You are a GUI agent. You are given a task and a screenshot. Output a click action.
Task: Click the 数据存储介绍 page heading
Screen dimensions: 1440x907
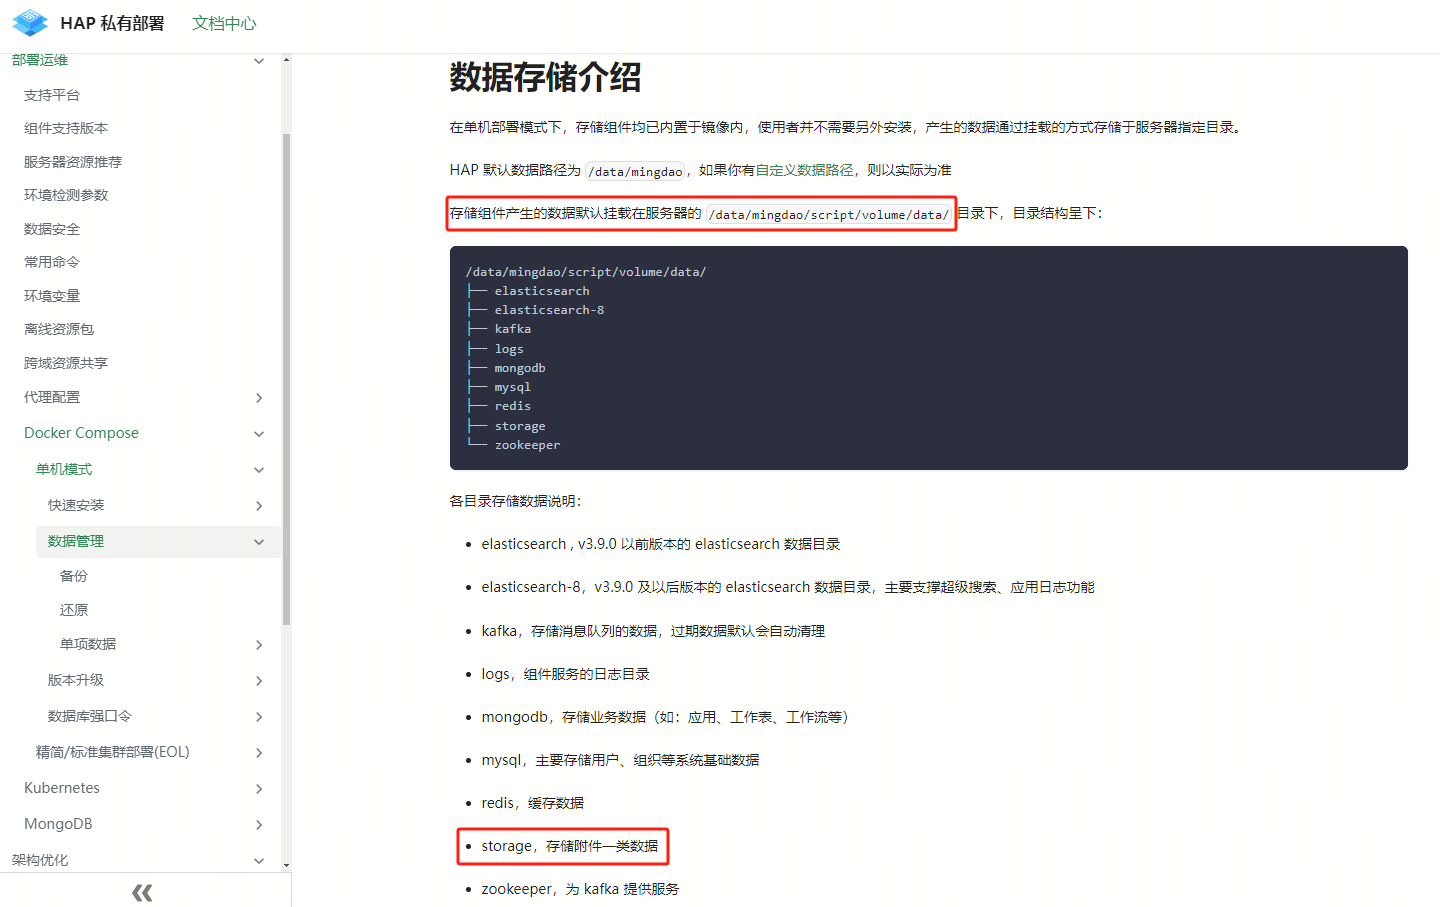(545, 77)
